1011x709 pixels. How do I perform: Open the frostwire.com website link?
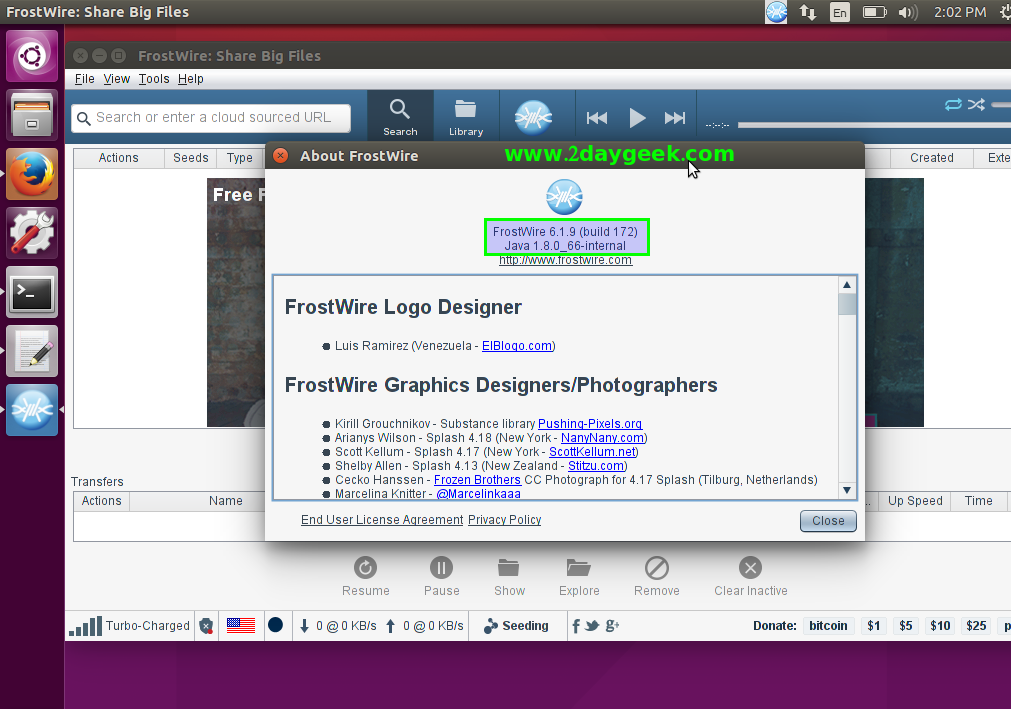[565, 260]
